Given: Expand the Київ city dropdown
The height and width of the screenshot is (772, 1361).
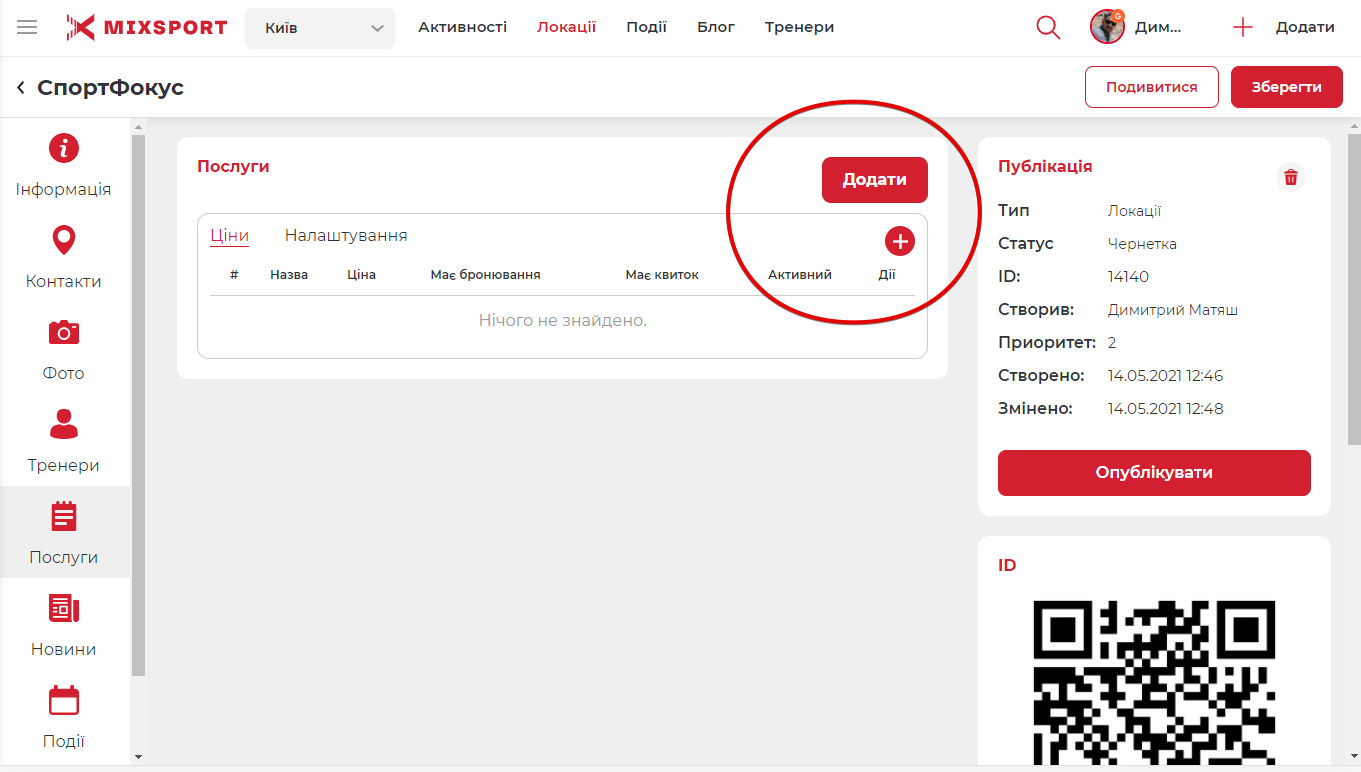Looking at the screenshot, I should 320,28.
